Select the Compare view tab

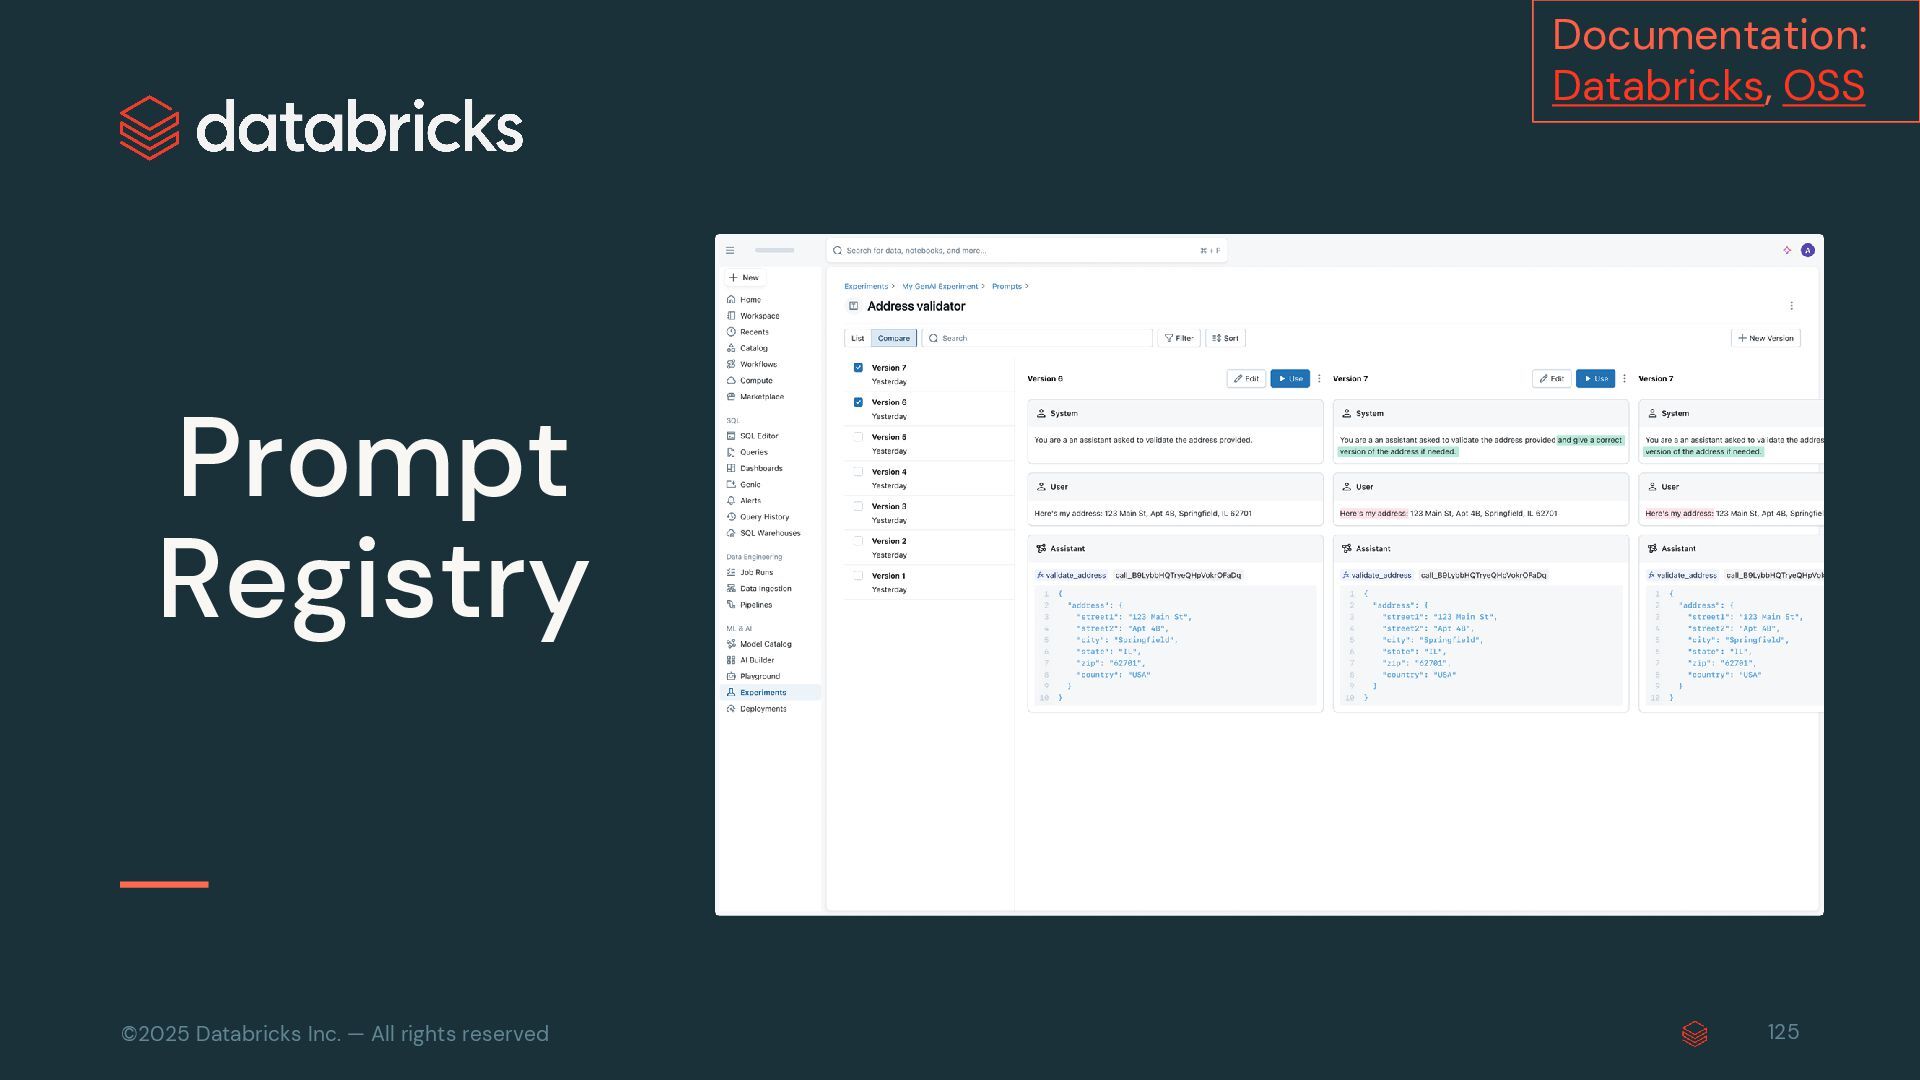(x=893, y=338)
